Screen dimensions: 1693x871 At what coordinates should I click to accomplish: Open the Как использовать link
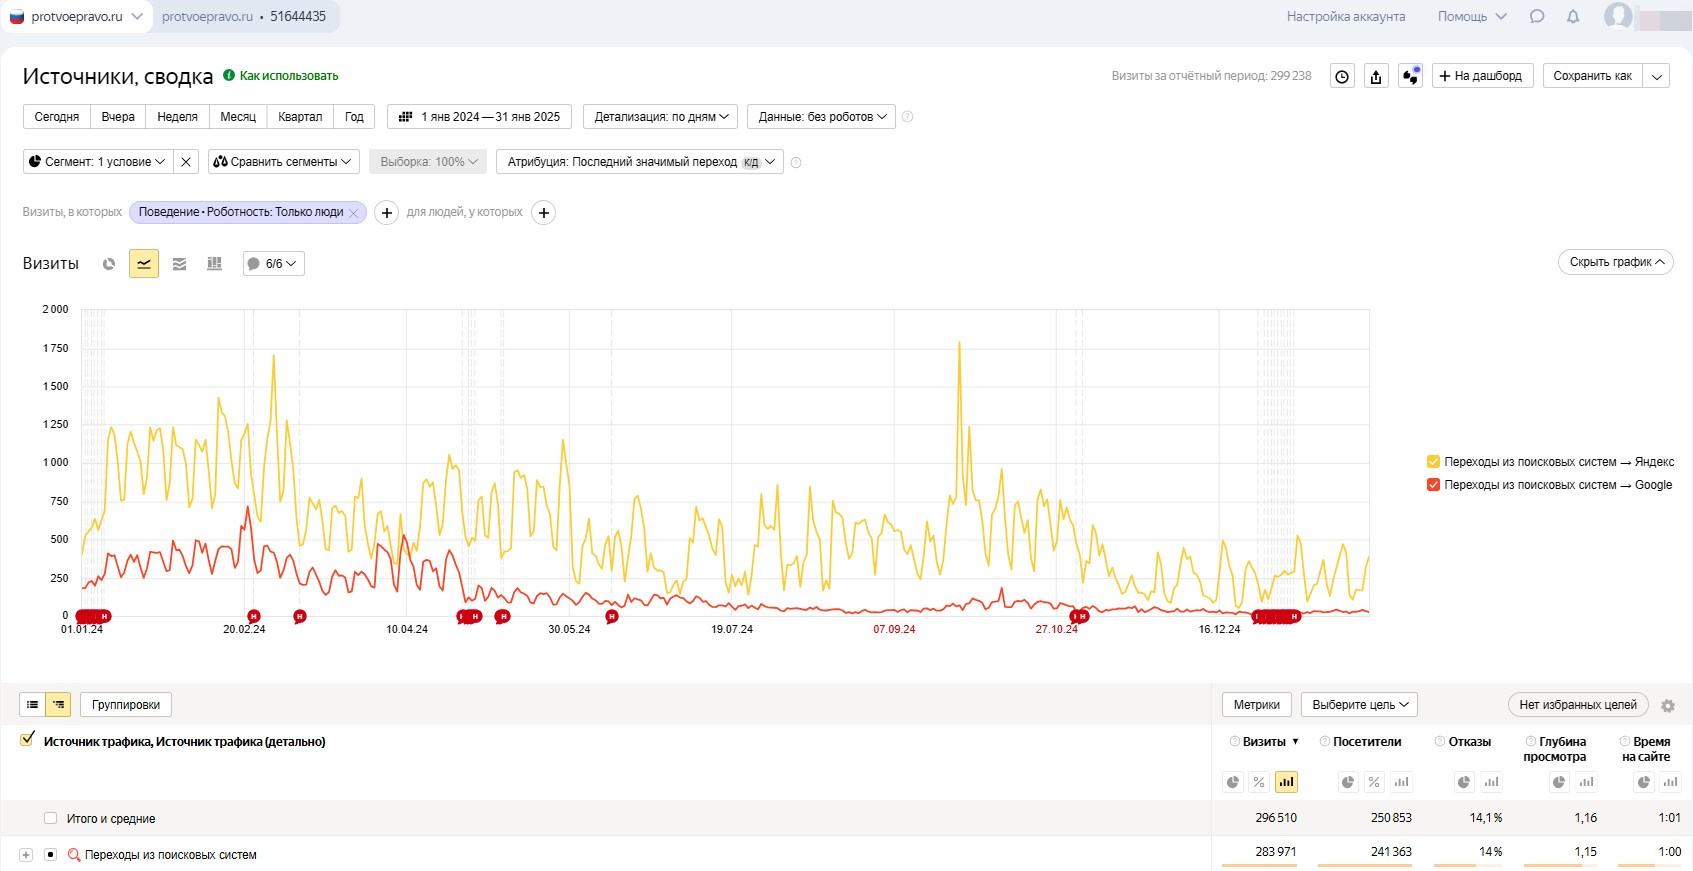tap(288, 76)
